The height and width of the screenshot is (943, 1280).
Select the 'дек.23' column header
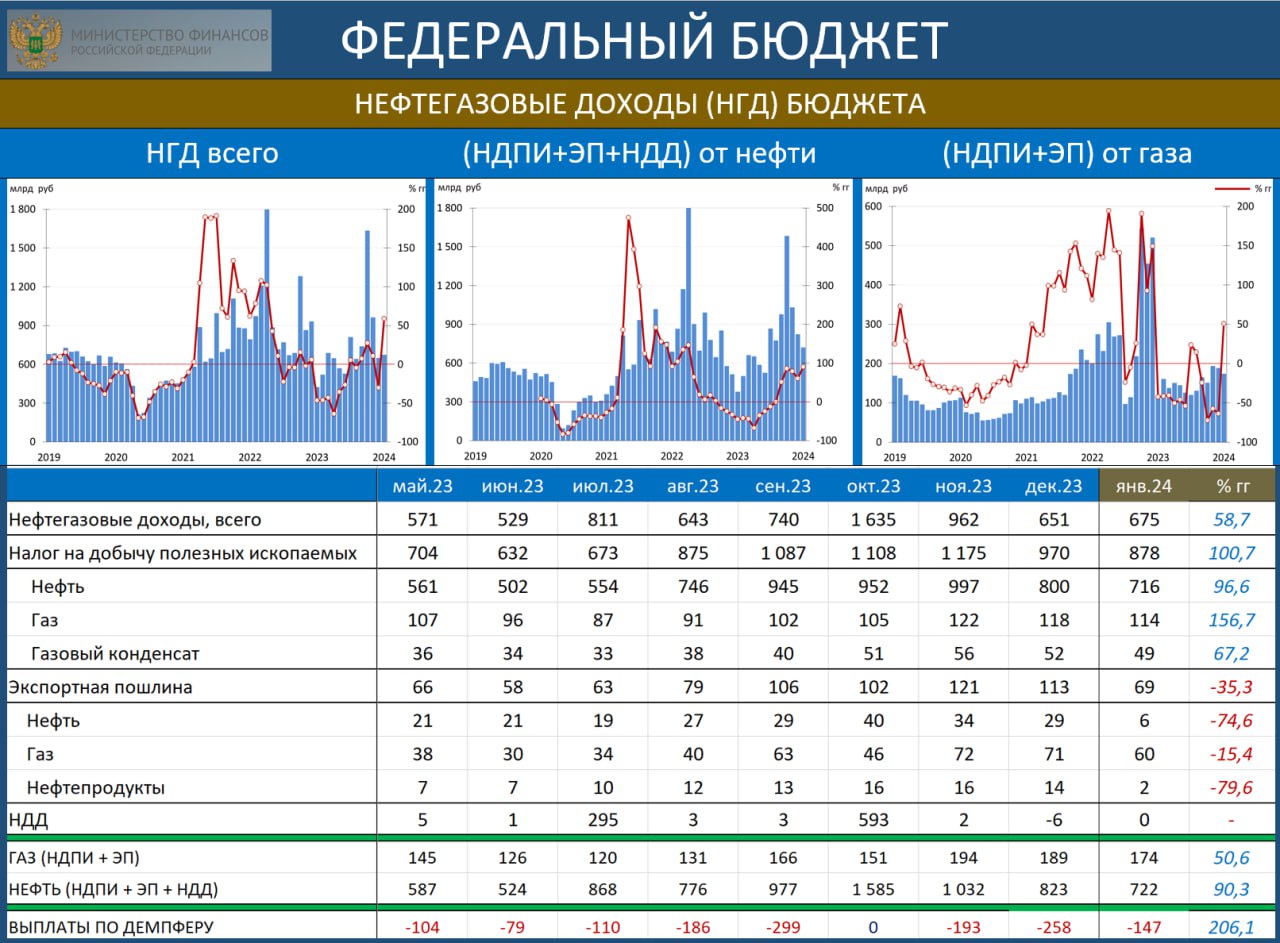coord(1054,486)
